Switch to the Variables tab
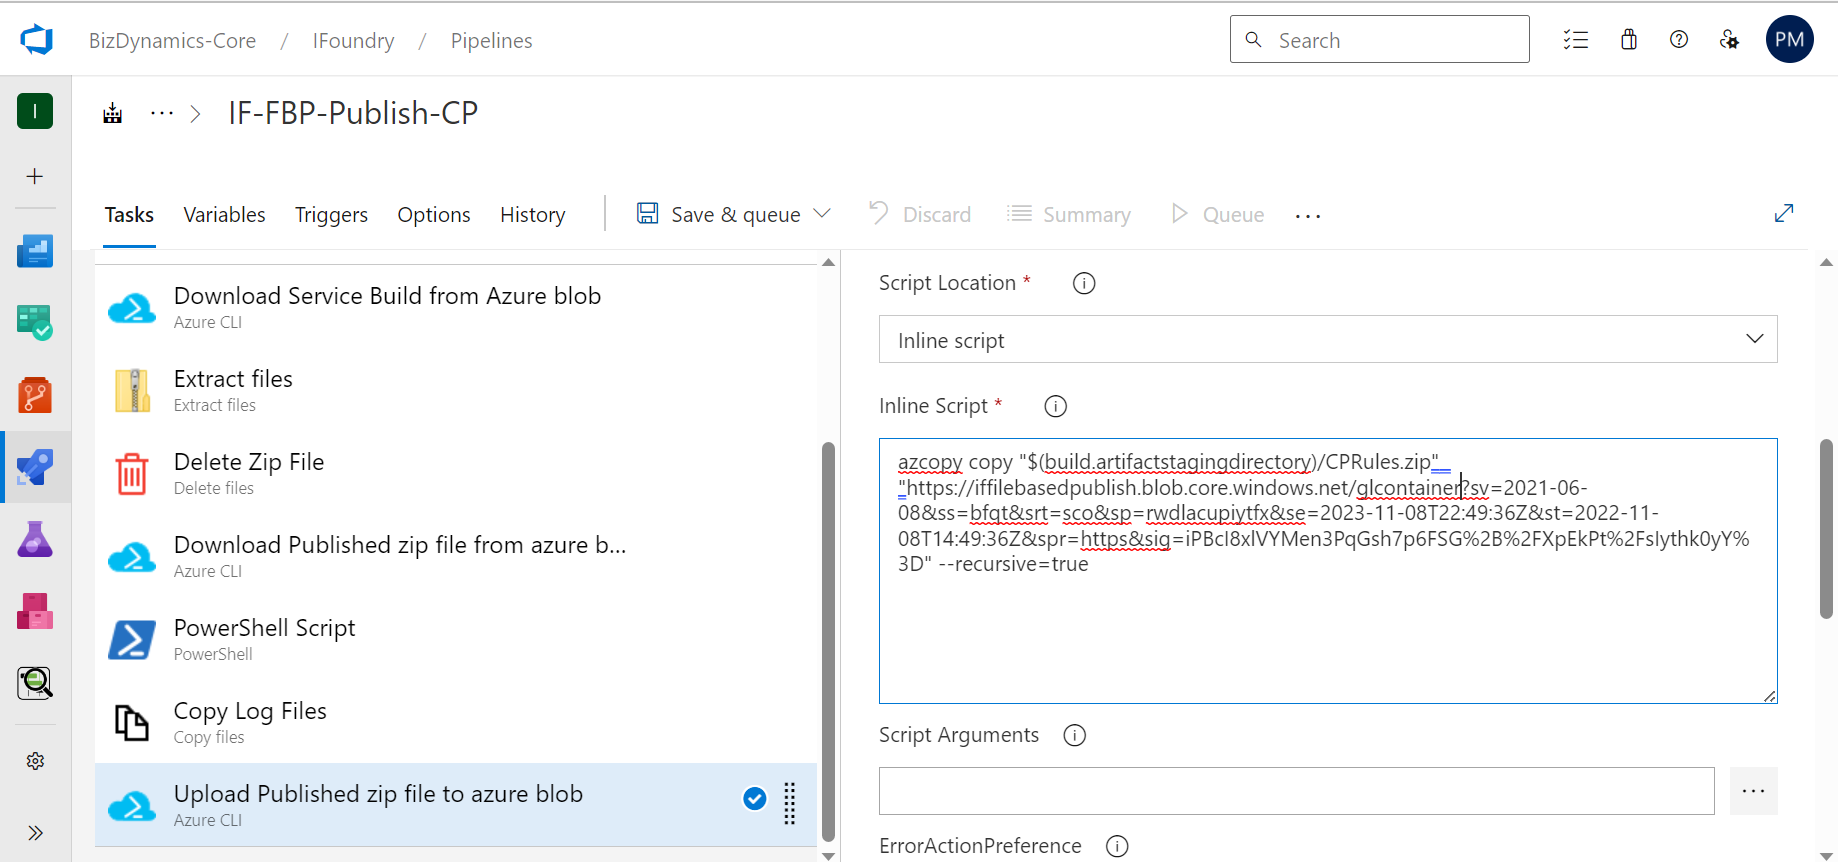The height and width of the screenshot is (862, 1838). [x=224, y=215]
